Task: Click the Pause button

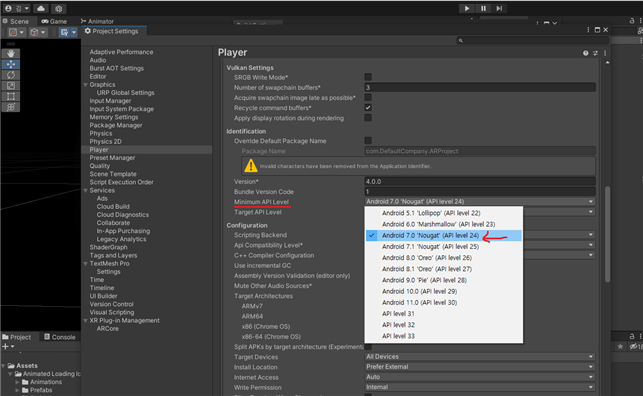Action: click(x=483, y=8)
